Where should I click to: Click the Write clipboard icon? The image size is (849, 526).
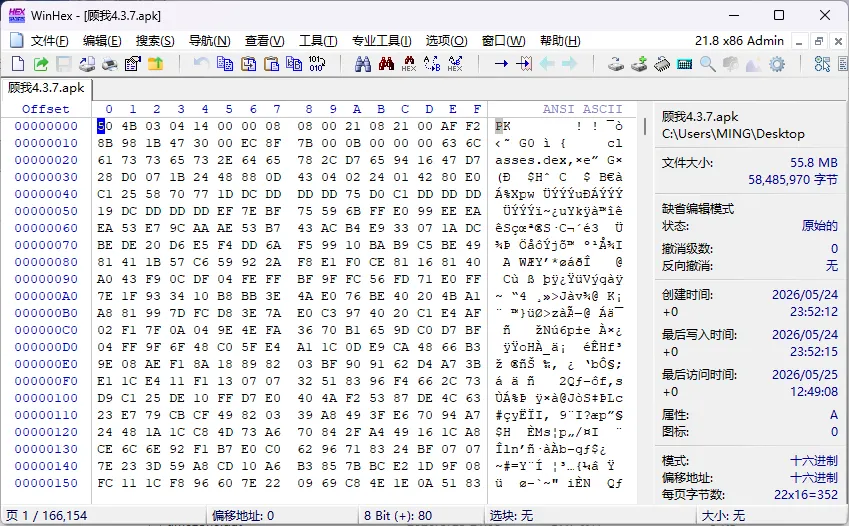point(248,64)
